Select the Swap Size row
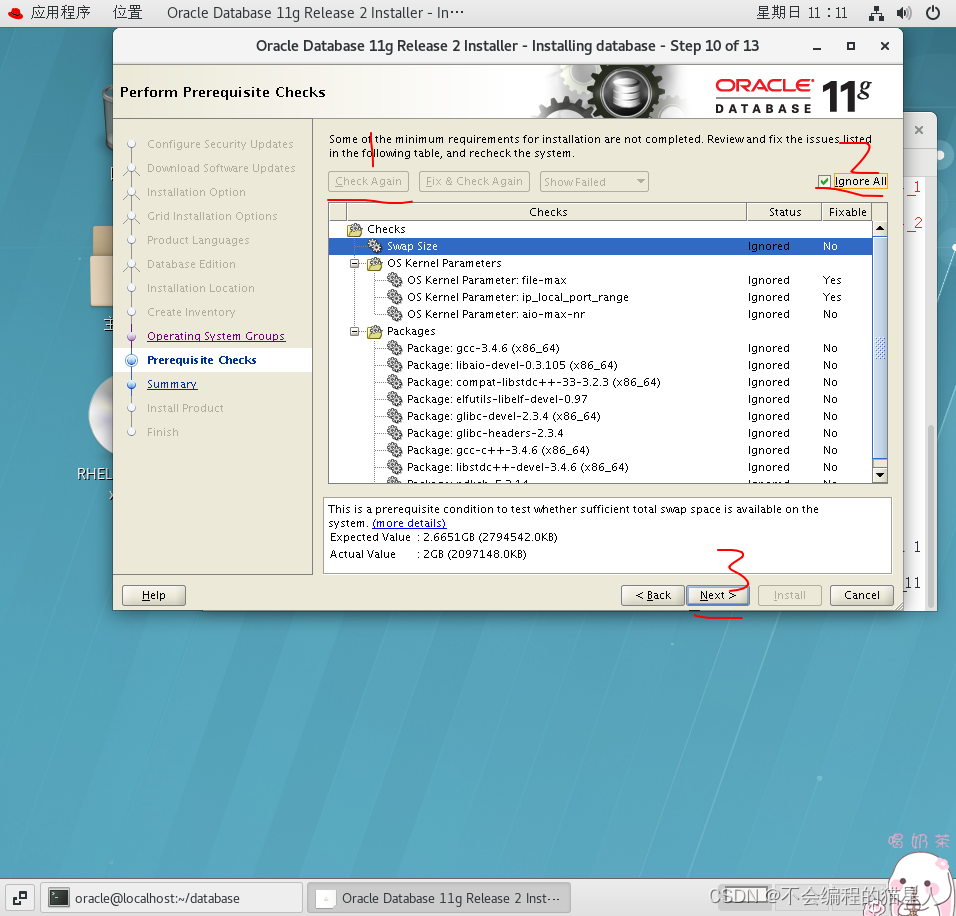The width and height of the screenshot is (956, 916). click(601, 246)
